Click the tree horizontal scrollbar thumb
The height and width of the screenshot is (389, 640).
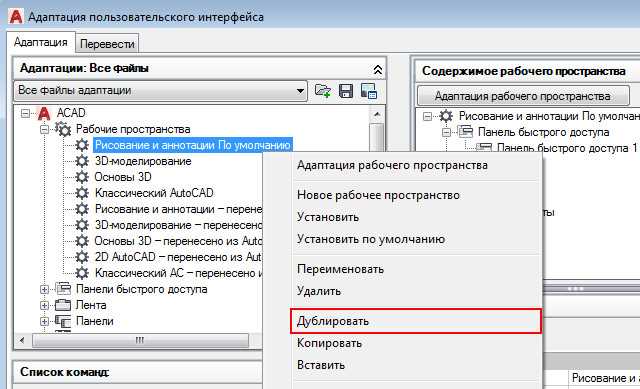[x=140, y=340]
